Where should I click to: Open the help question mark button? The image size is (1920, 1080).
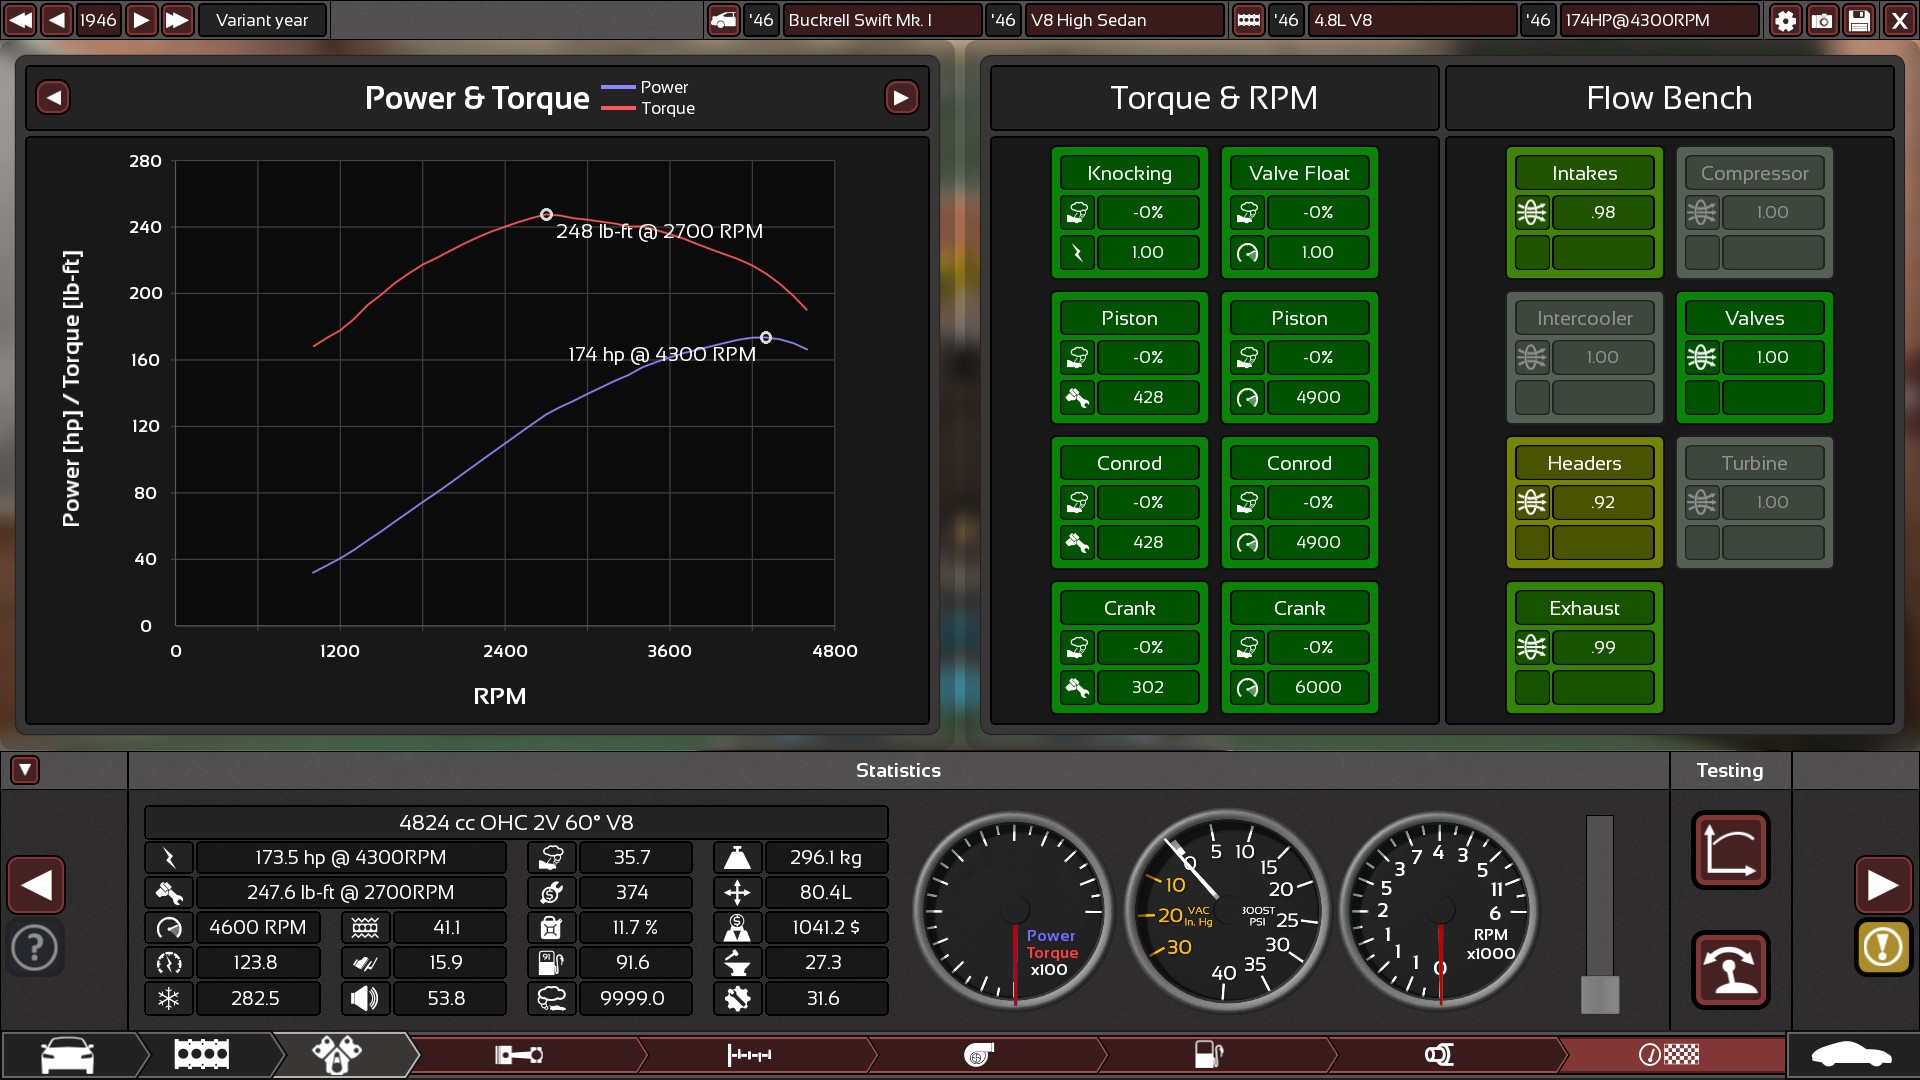pos(35,946)
